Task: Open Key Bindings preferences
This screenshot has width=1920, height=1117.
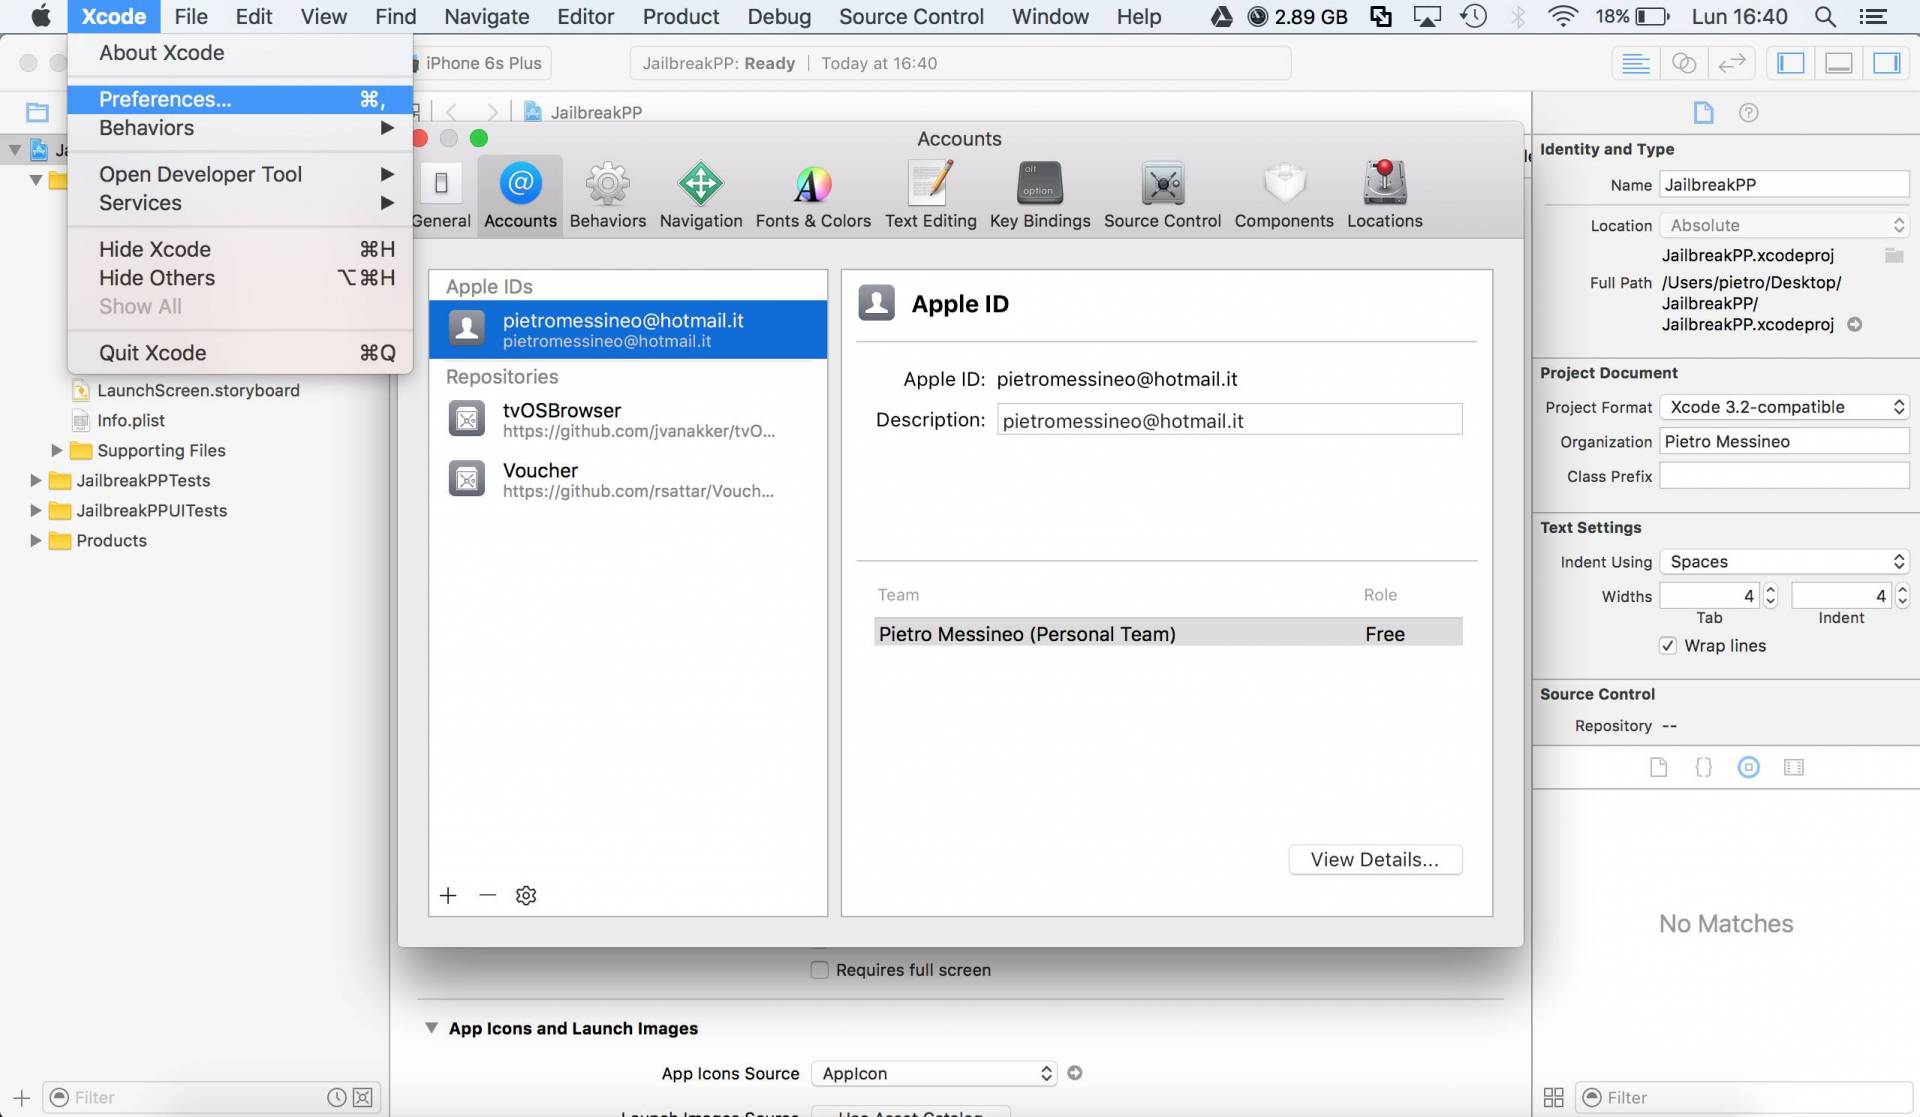Action: click(x=1040, y=196)
